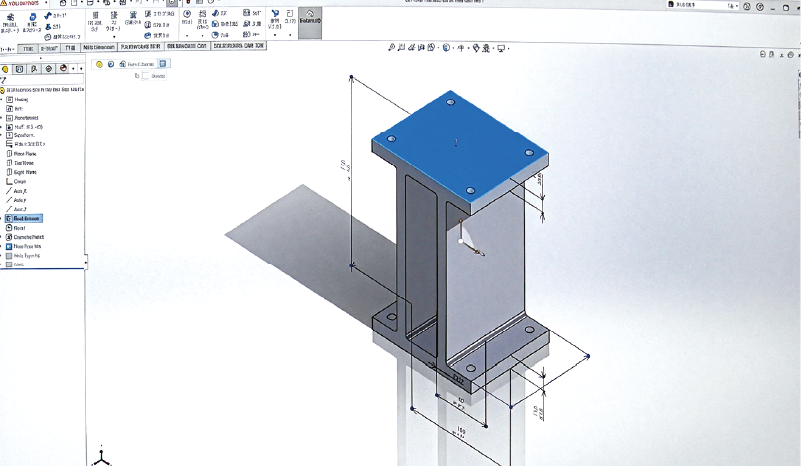801x466 pixels.
Task: Switch to FeatureManager design tree tab
Action: [5, 68]
